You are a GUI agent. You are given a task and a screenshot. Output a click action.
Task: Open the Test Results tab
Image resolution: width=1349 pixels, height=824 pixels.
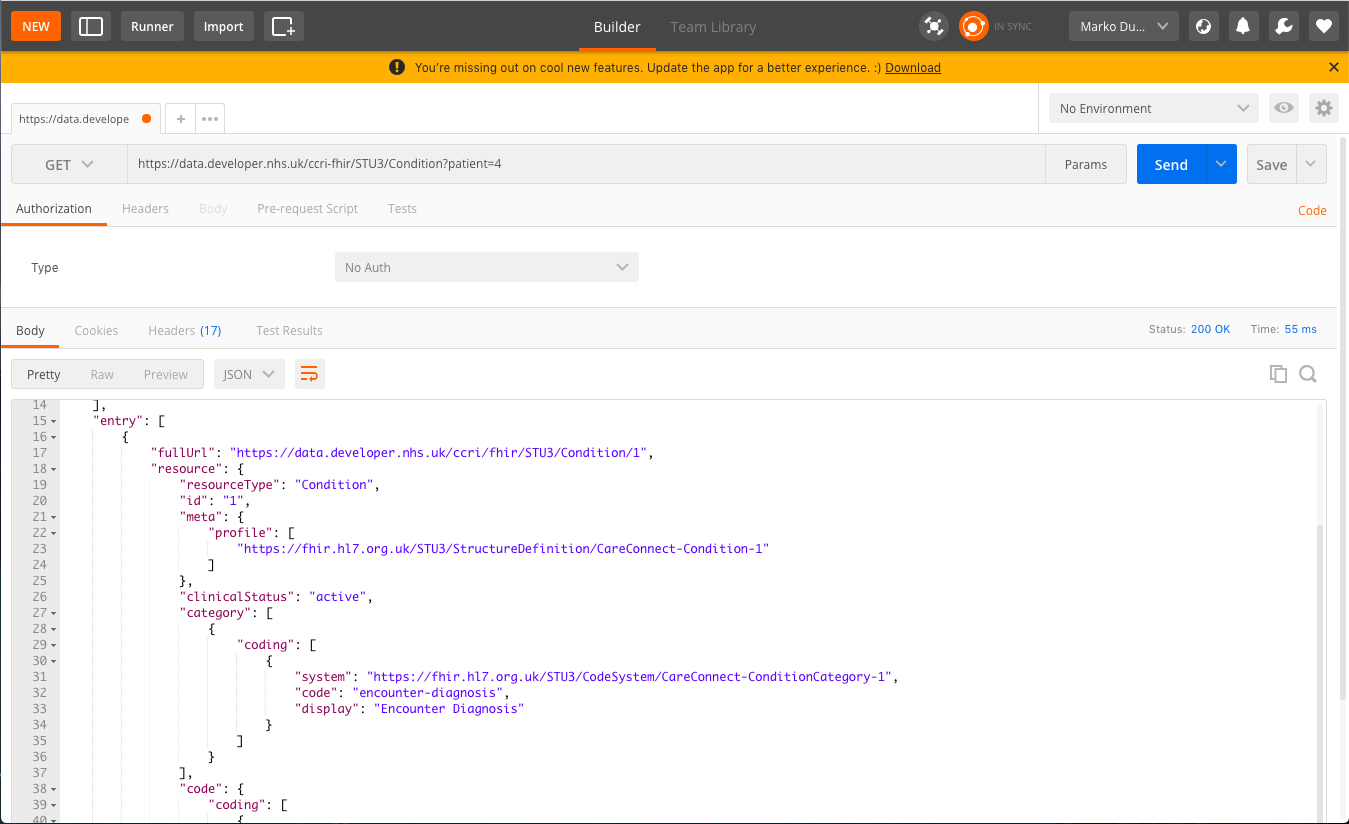click(x=289, y=330)
